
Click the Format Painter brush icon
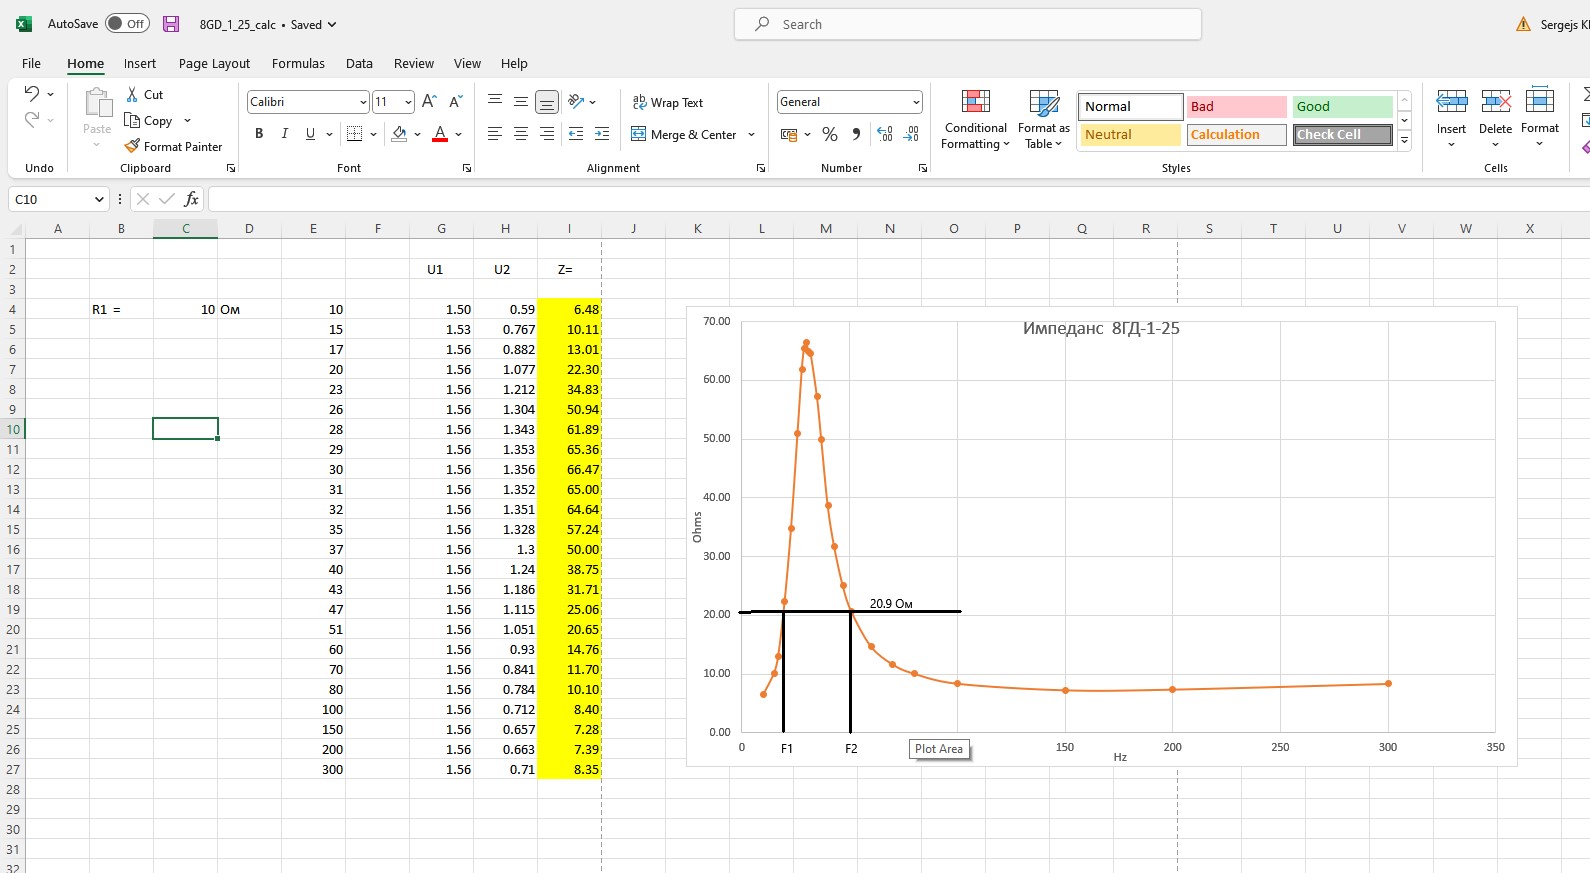[132, 146]
